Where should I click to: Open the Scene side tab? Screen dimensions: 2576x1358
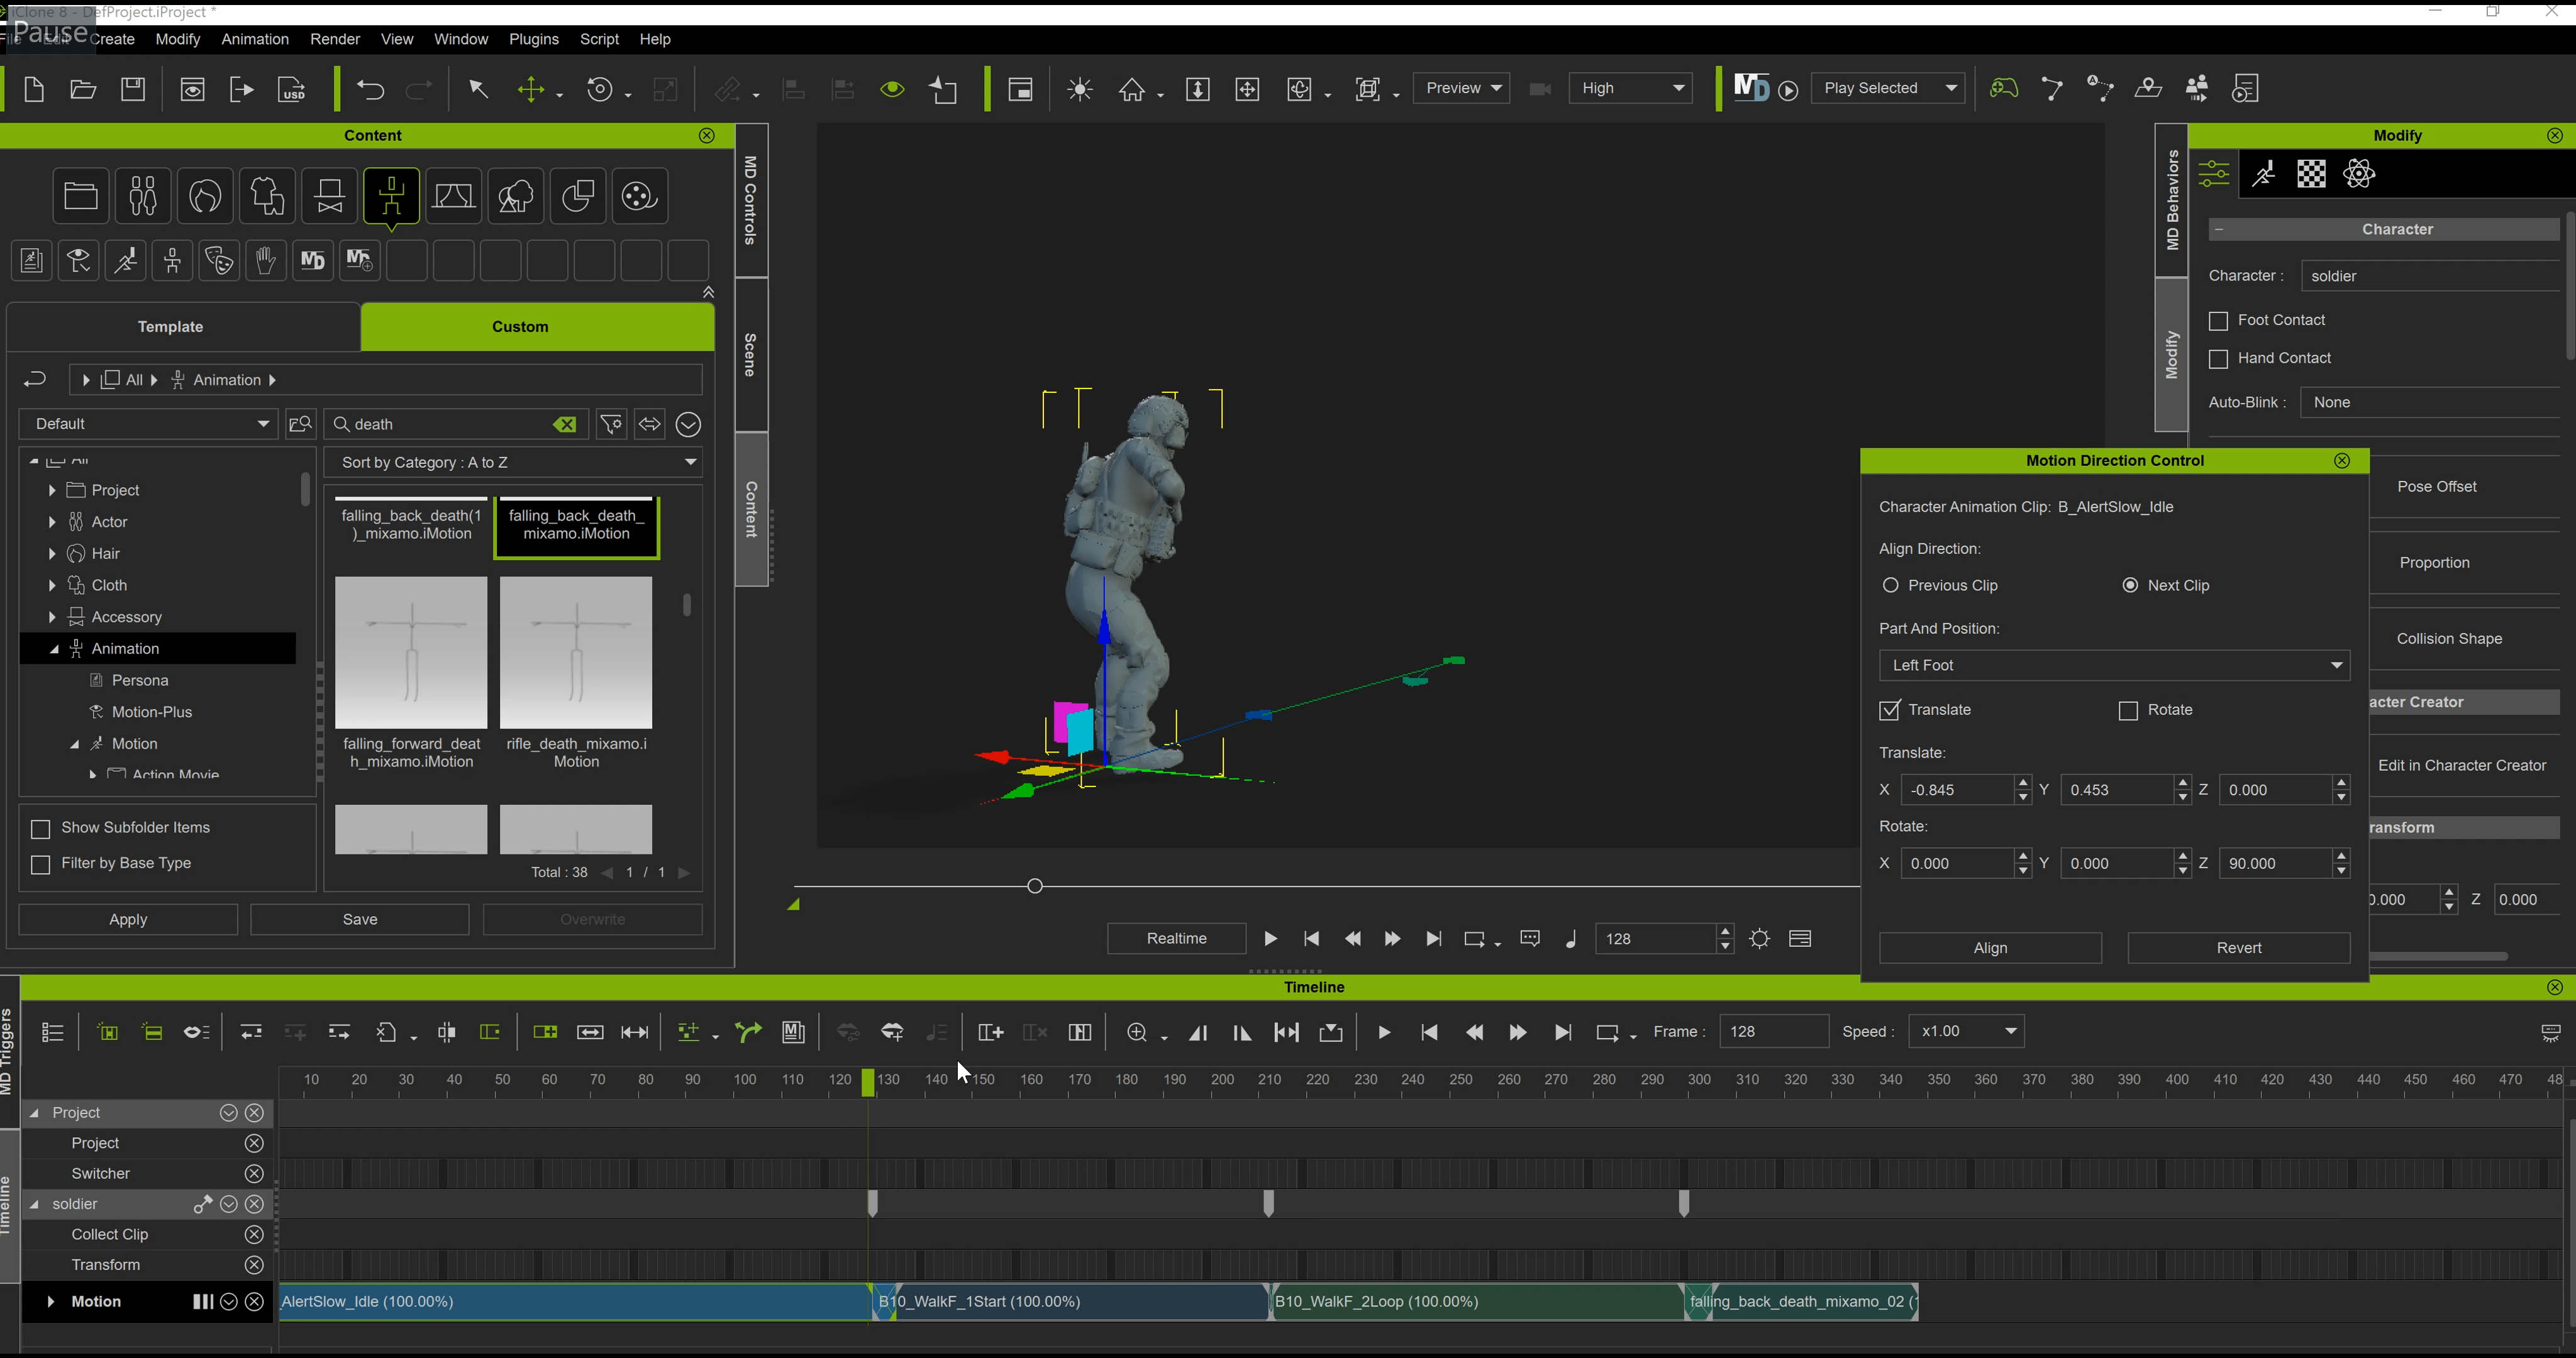coord(751,355)
